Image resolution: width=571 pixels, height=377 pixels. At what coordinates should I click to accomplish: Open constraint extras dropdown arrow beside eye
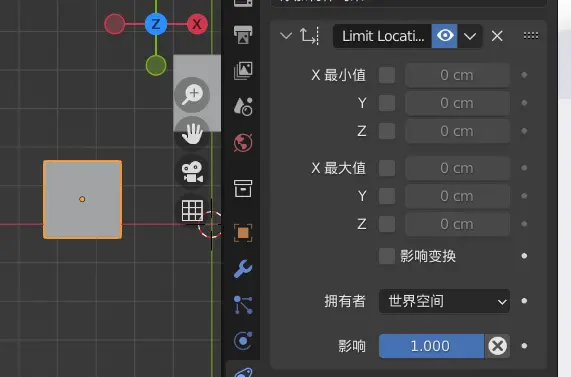pos(470,36)
